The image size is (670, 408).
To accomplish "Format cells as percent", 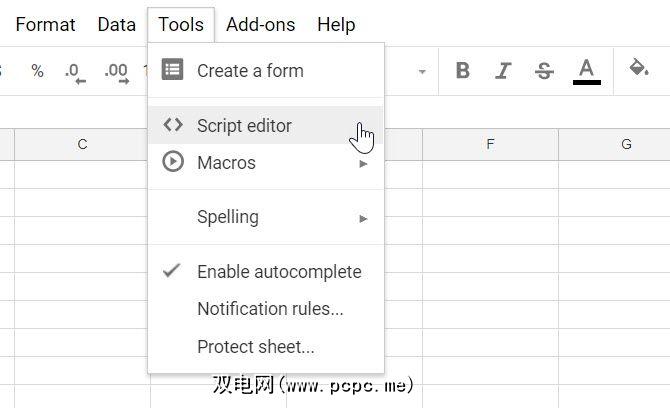I will coord(37,71).
